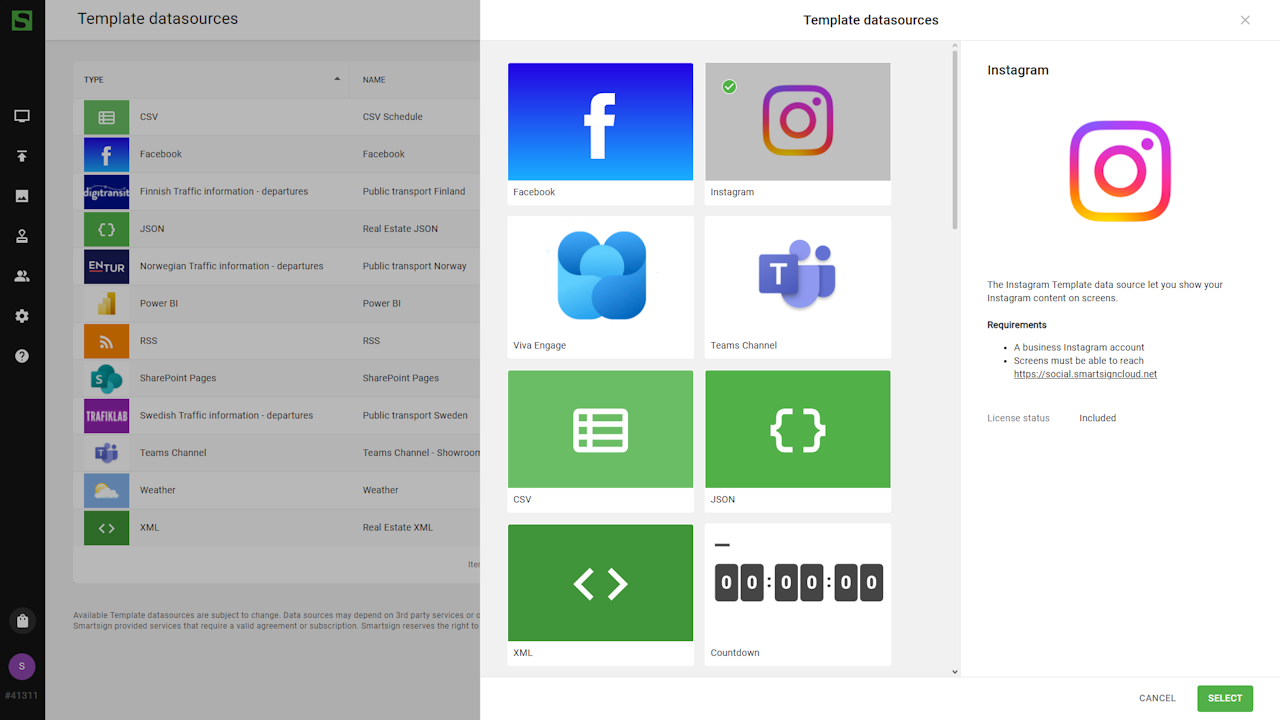Click the Viva Engage datasource icon

pyautogui.click(x=600, y=276)
